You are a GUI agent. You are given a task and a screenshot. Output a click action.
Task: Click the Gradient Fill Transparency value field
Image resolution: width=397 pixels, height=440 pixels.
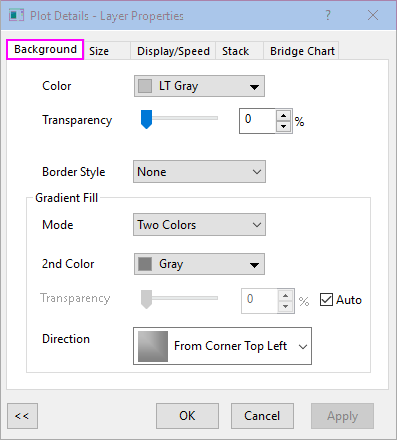(x=259, y=301)
